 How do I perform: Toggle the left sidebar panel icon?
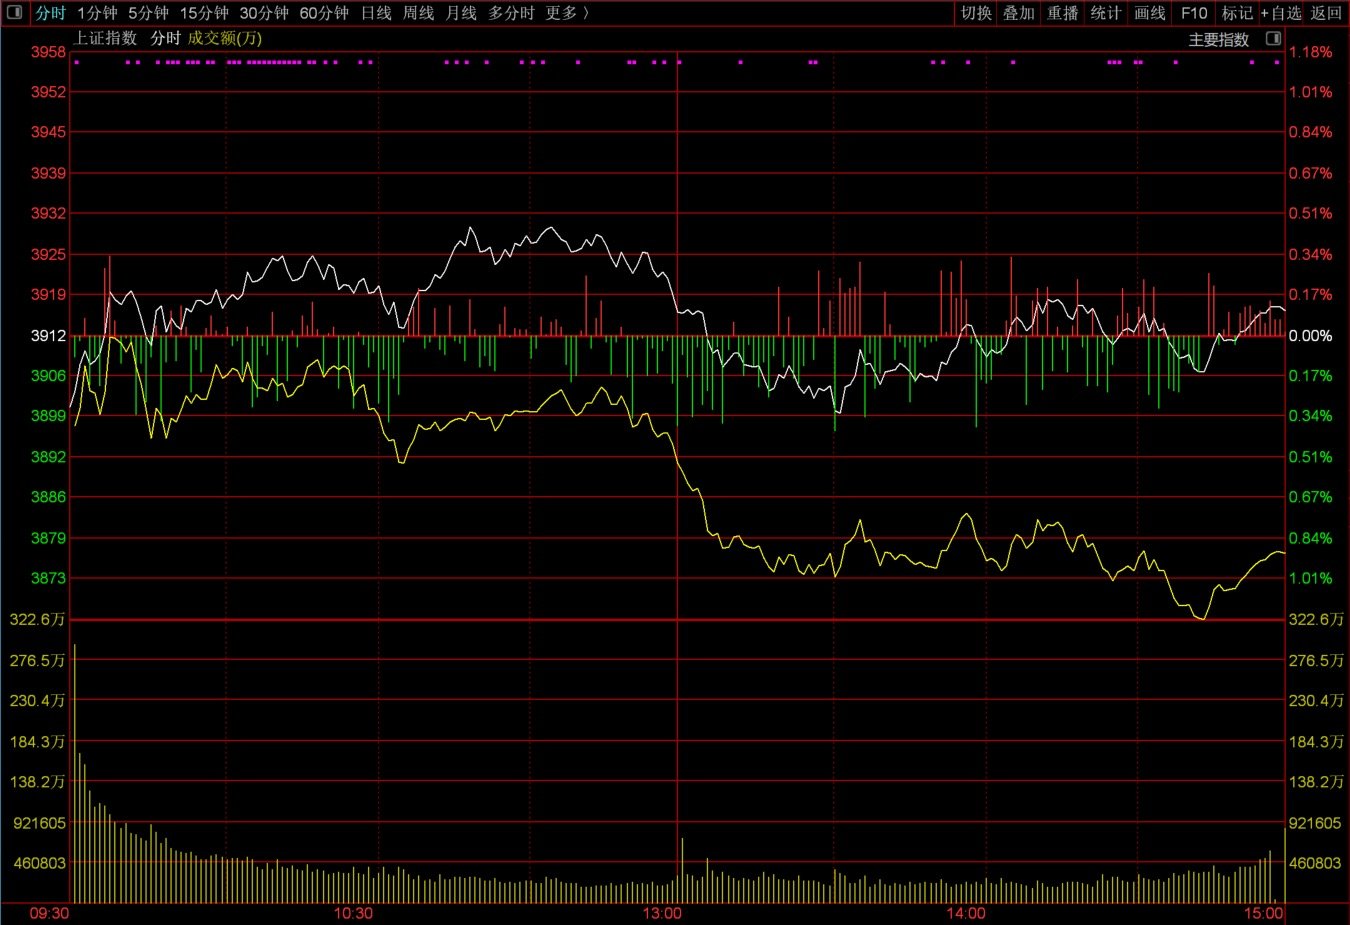[14, 13]
